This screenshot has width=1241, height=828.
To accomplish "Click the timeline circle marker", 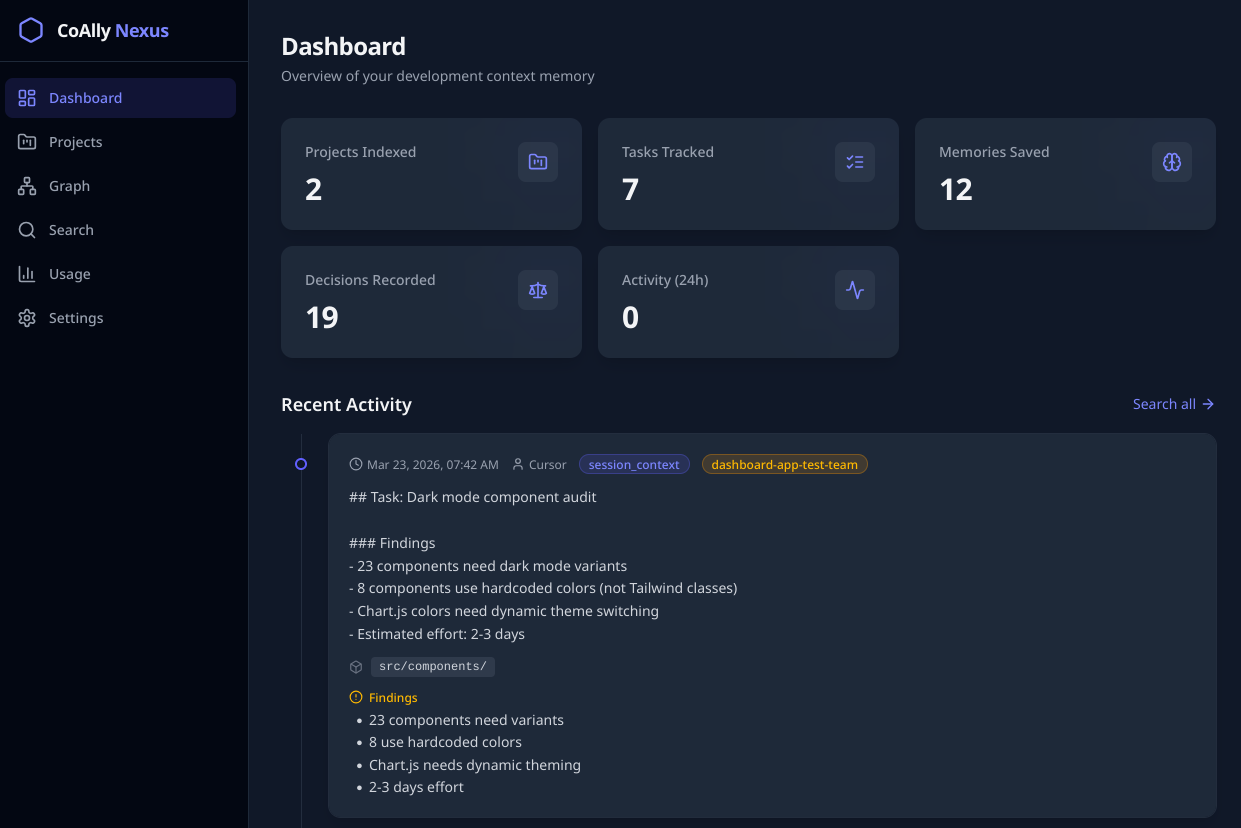I will click(301, 464).
